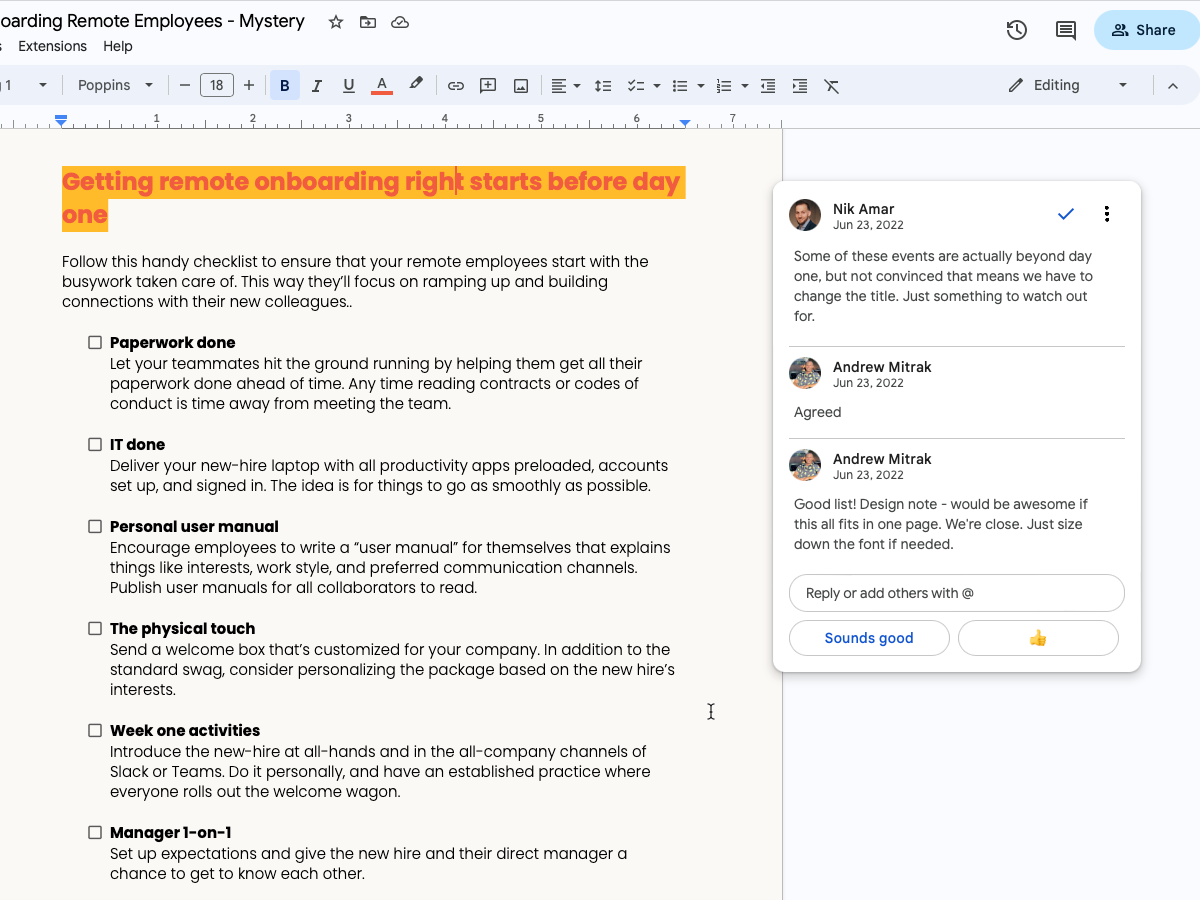Apply numbered list

(x=725, y=86)
